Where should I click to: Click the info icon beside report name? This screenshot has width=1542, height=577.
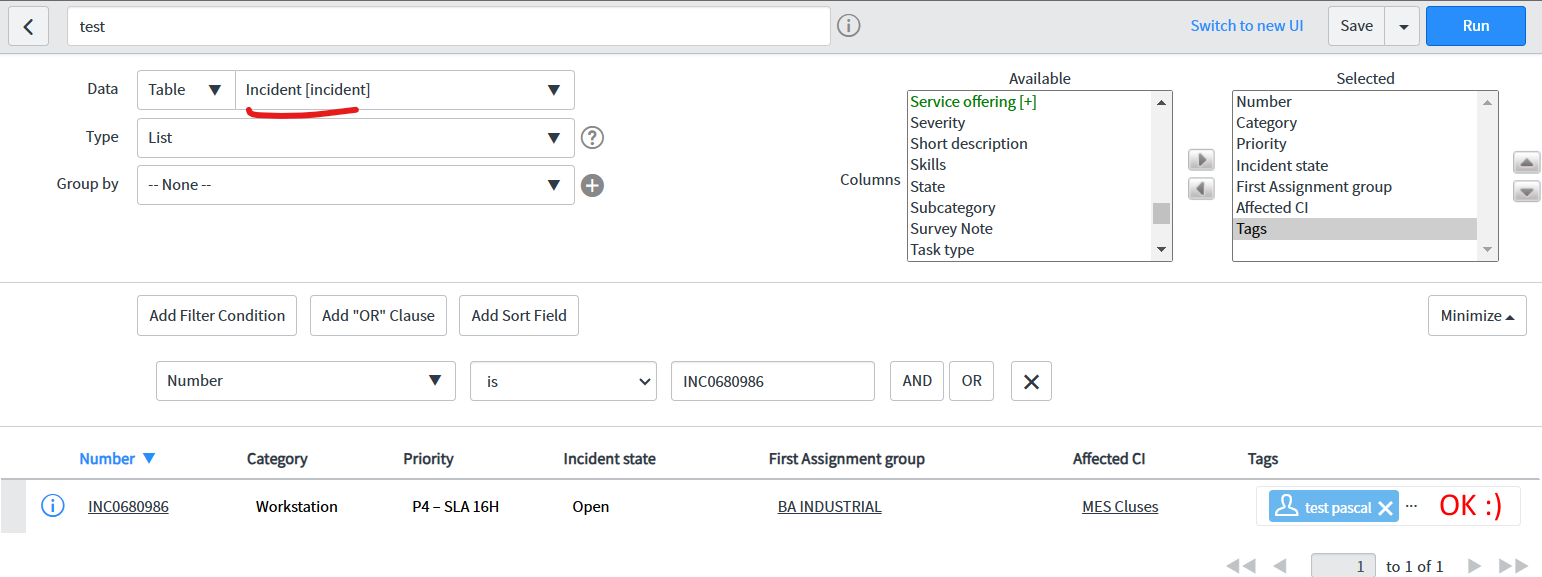[849, 26]
